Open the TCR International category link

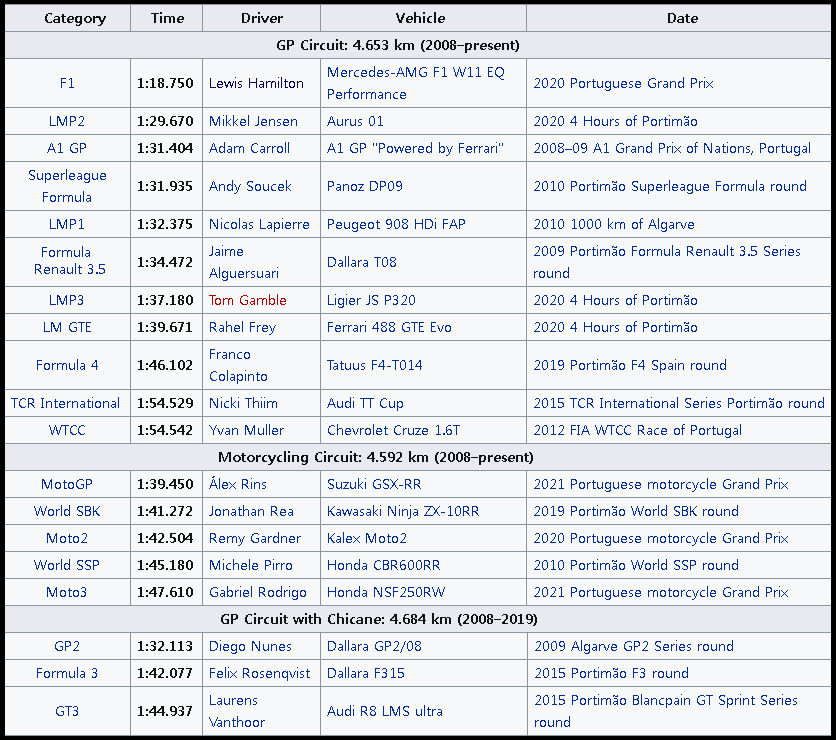[x=65, y=403]
